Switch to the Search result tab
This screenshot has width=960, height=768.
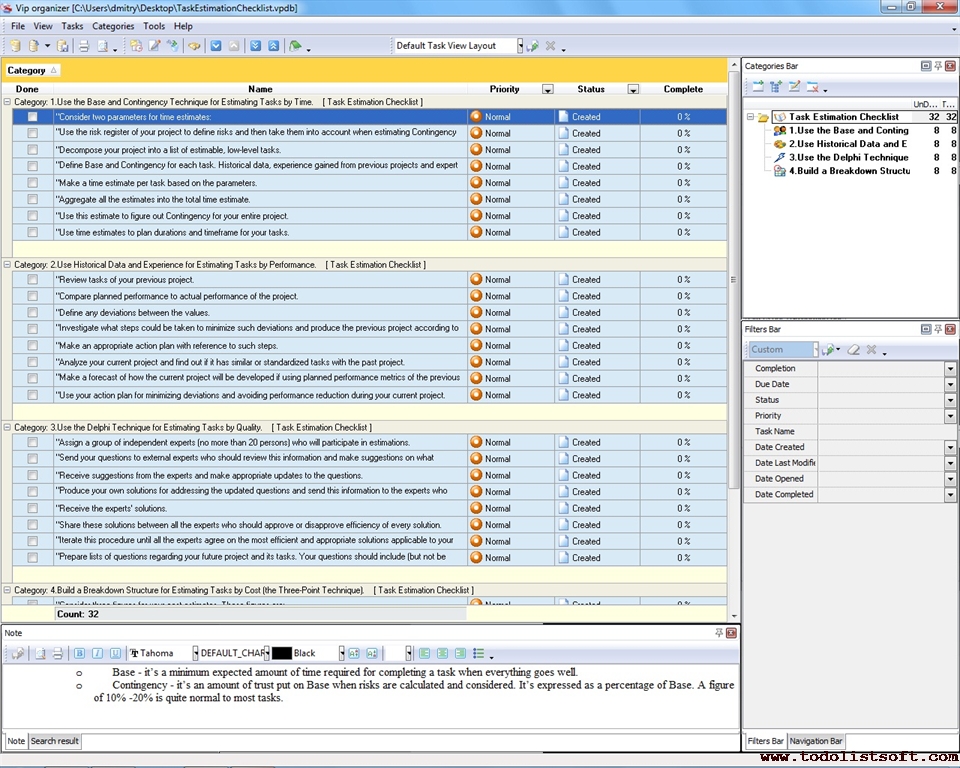(55, 741)
